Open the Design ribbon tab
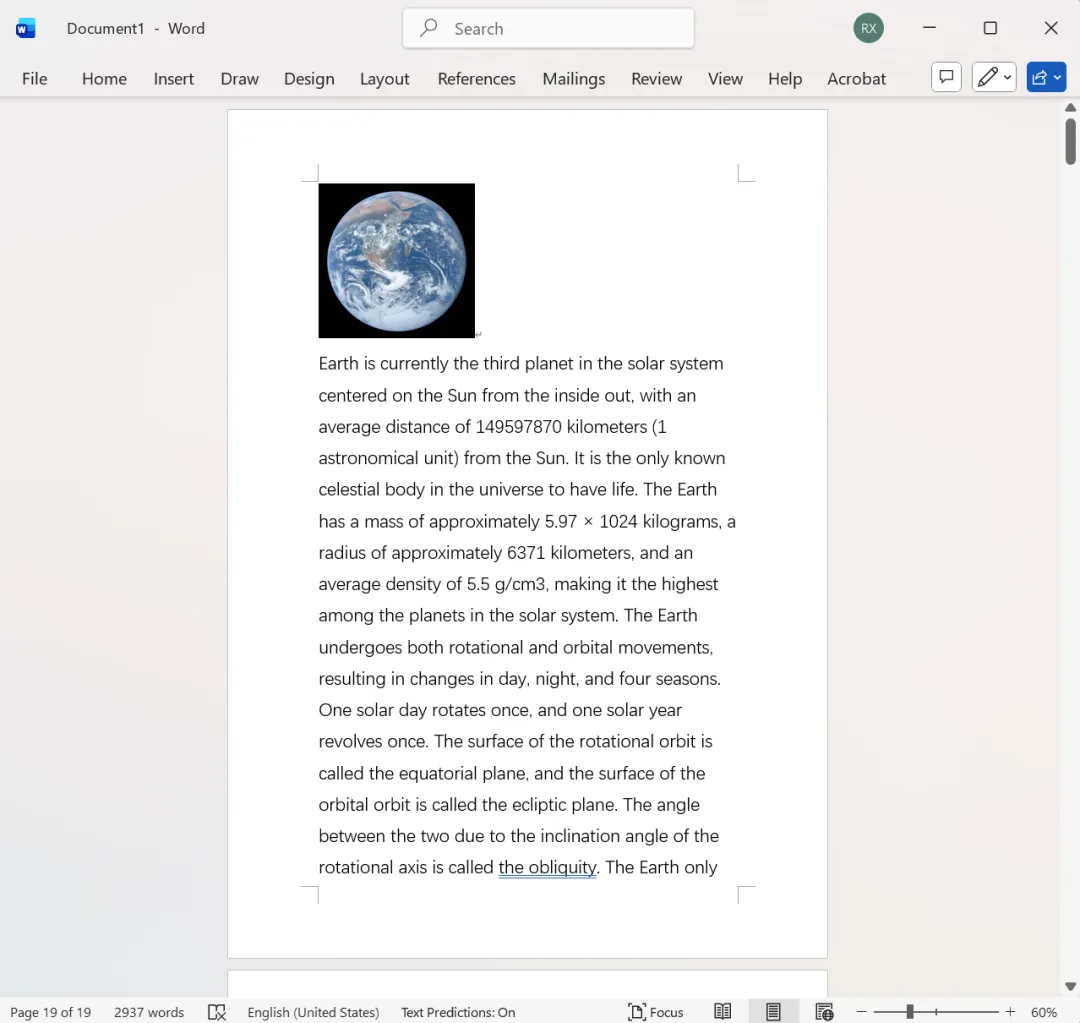Viewport: 1080px width, 1023px height. click(309, 79)
